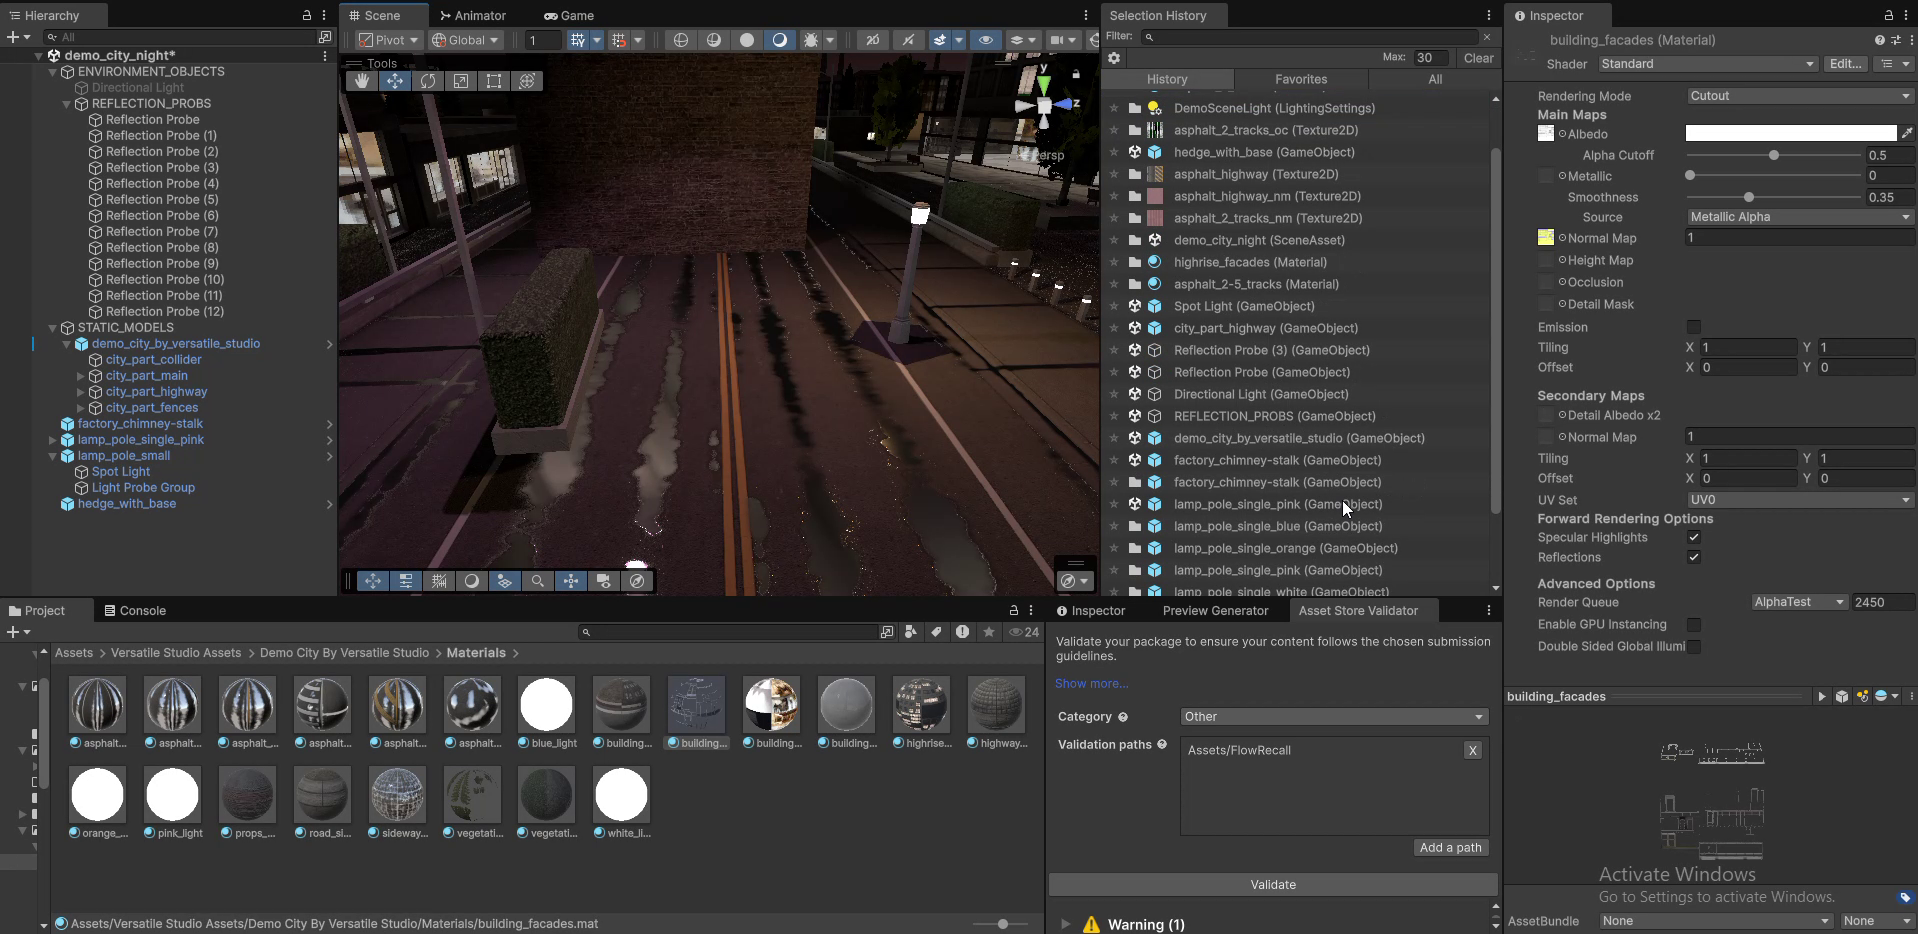Switch to Favorites tab in Selection History
The height and width of the screenshot is (934, 1918).
[x=1301, y=79]
